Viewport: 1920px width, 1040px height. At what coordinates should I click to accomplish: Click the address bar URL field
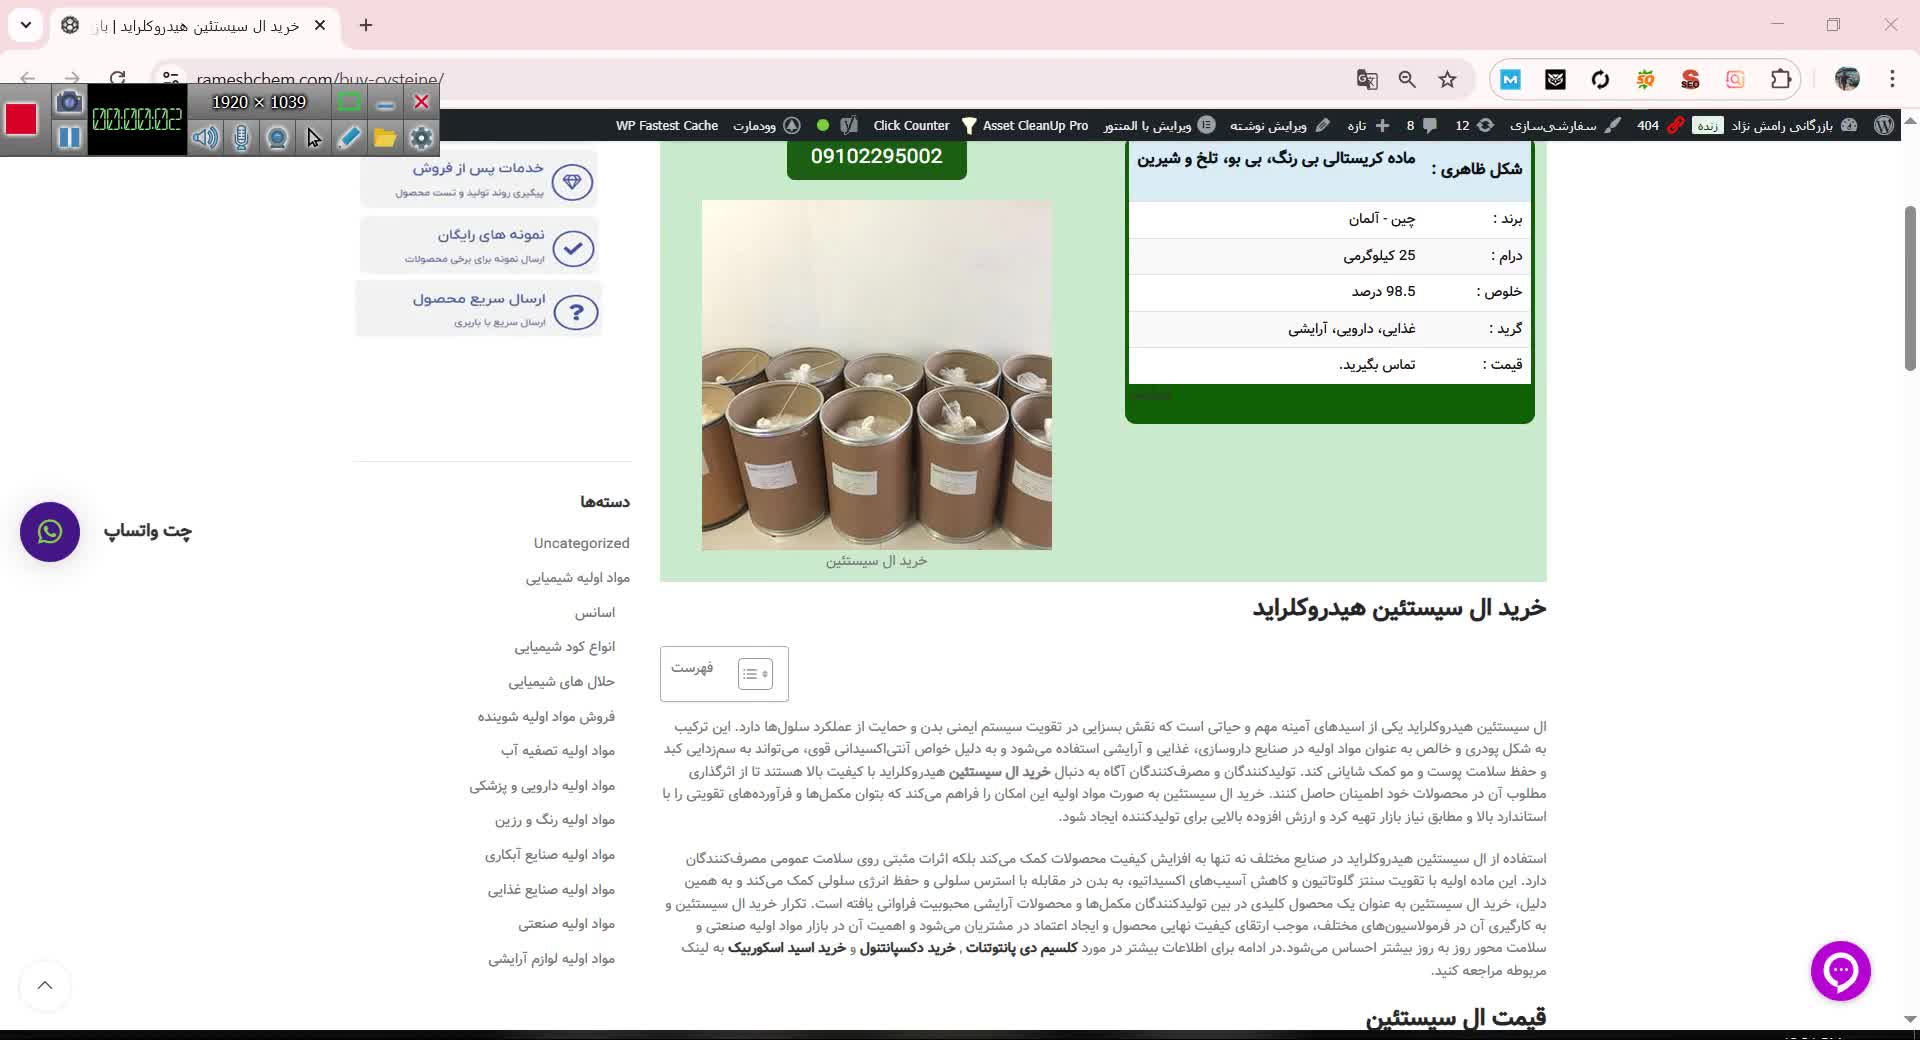760,79
